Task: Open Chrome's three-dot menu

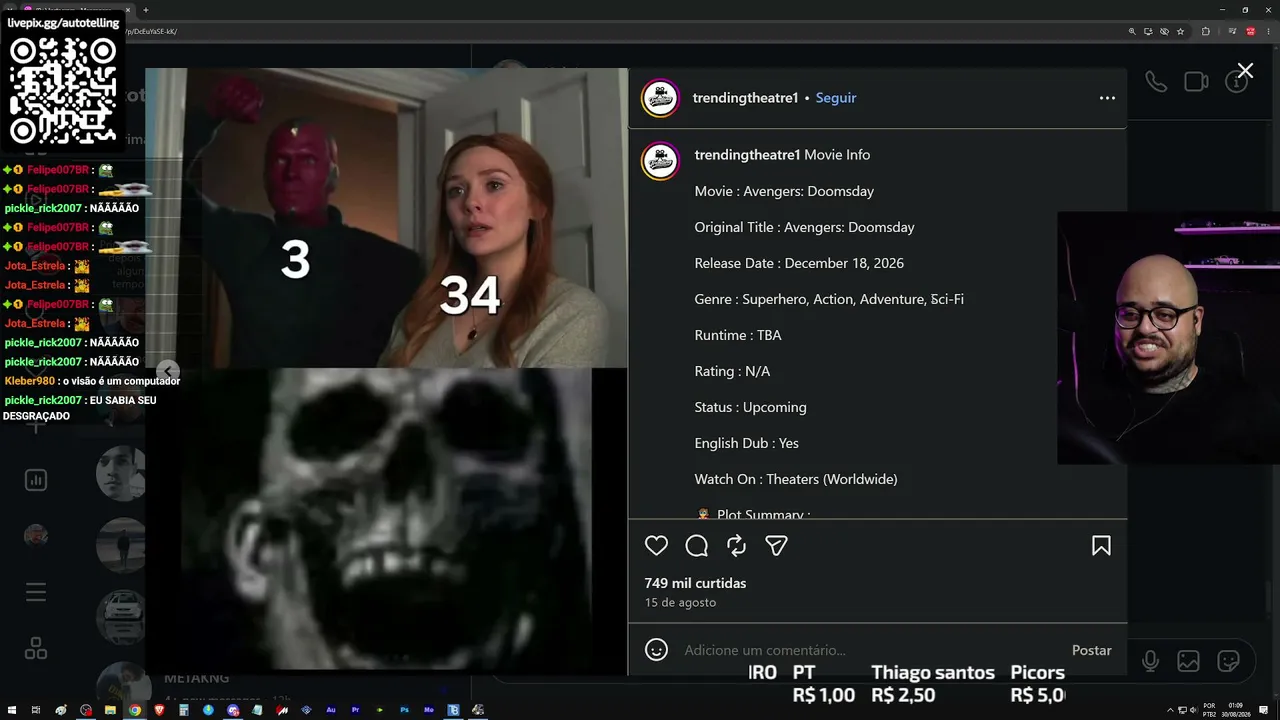Action: click(1268, 31)
